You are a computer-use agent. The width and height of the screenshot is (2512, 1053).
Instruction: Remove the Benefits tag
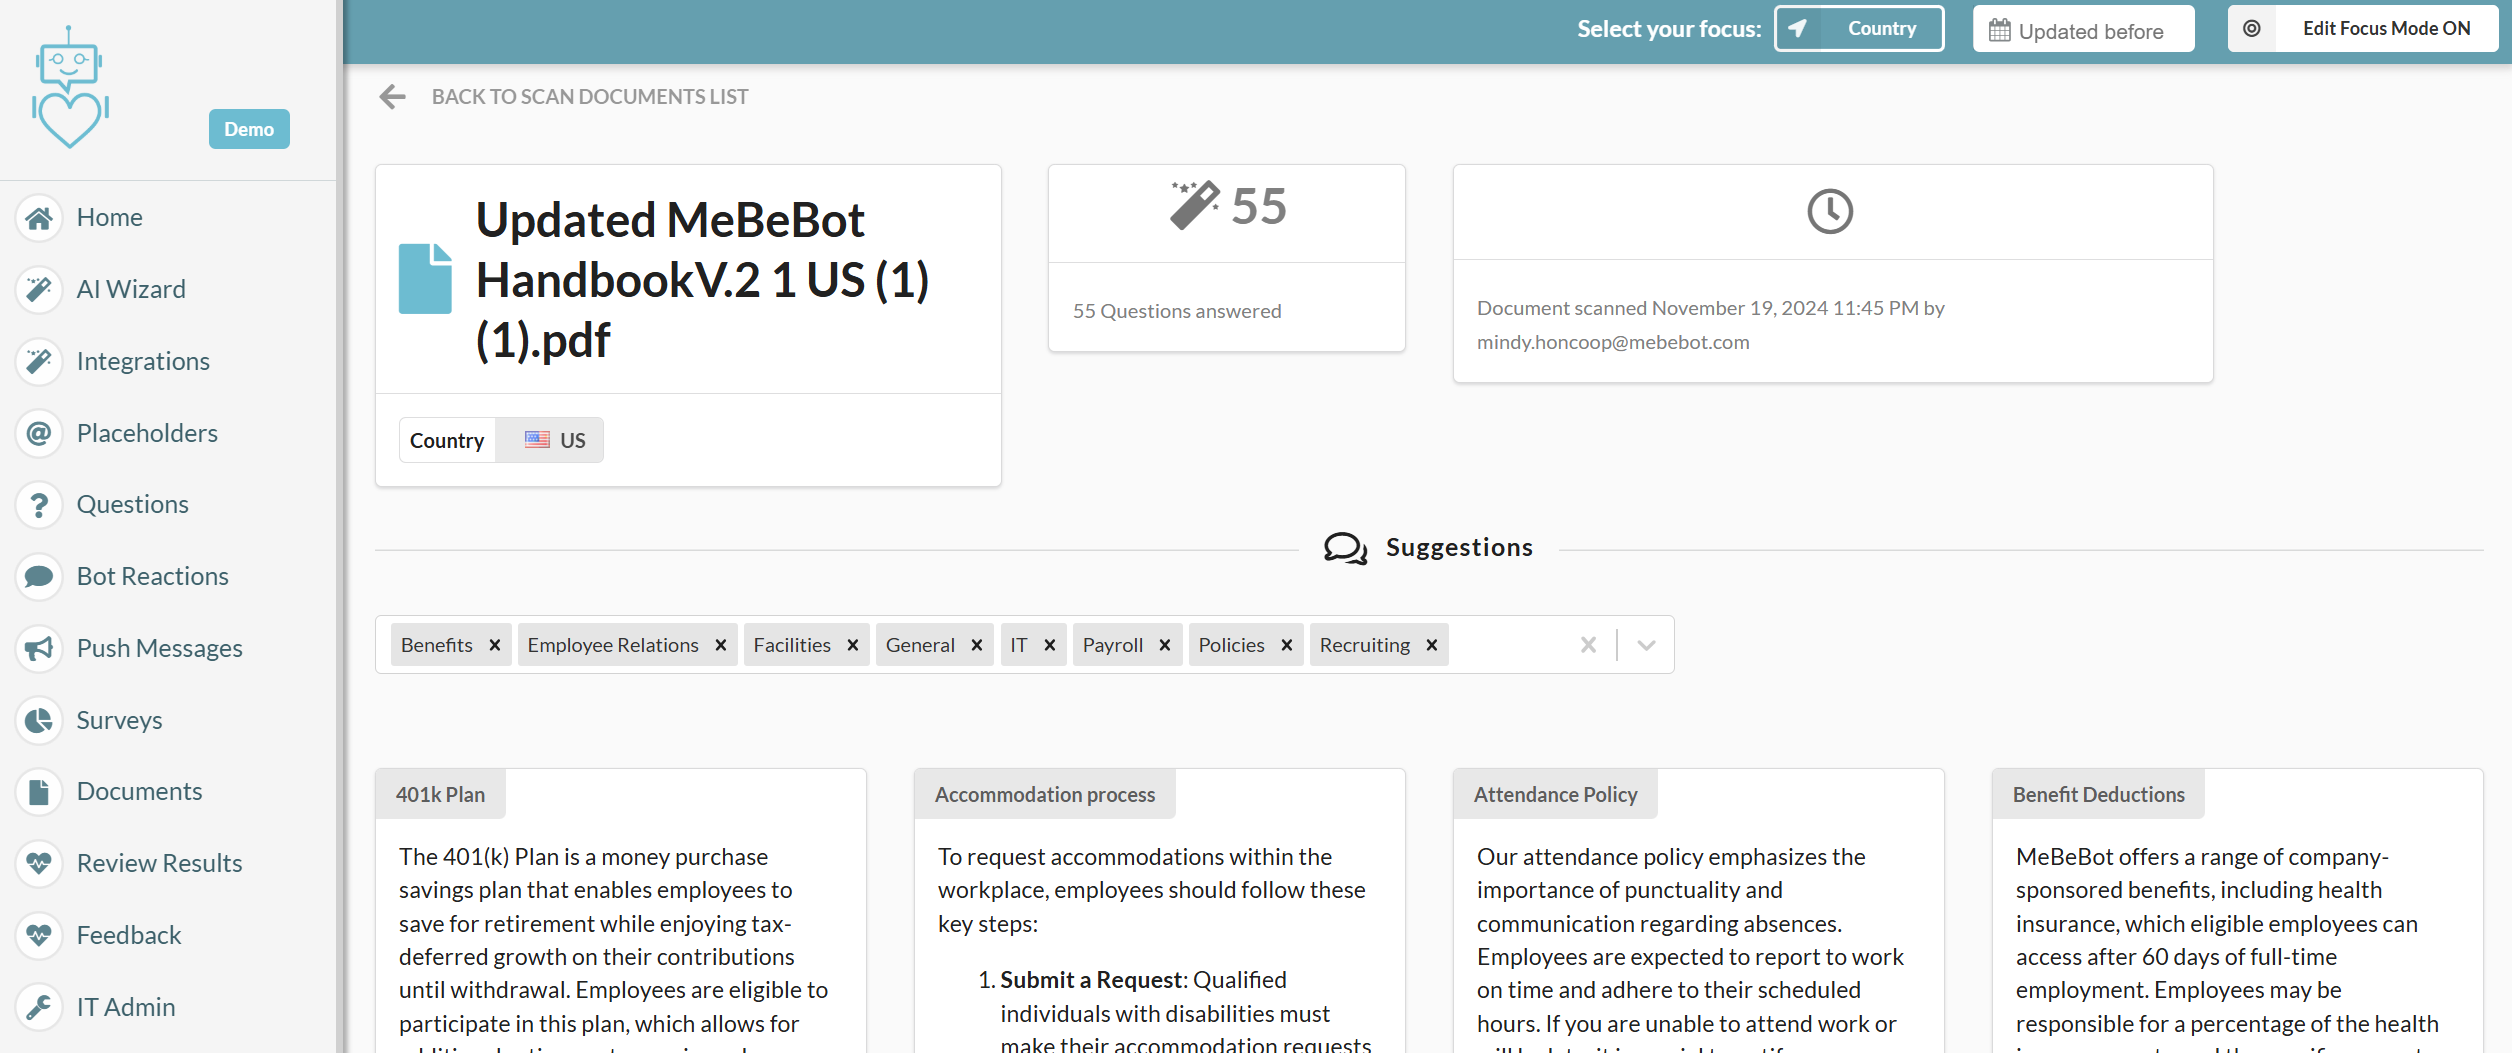coord(495,645)
